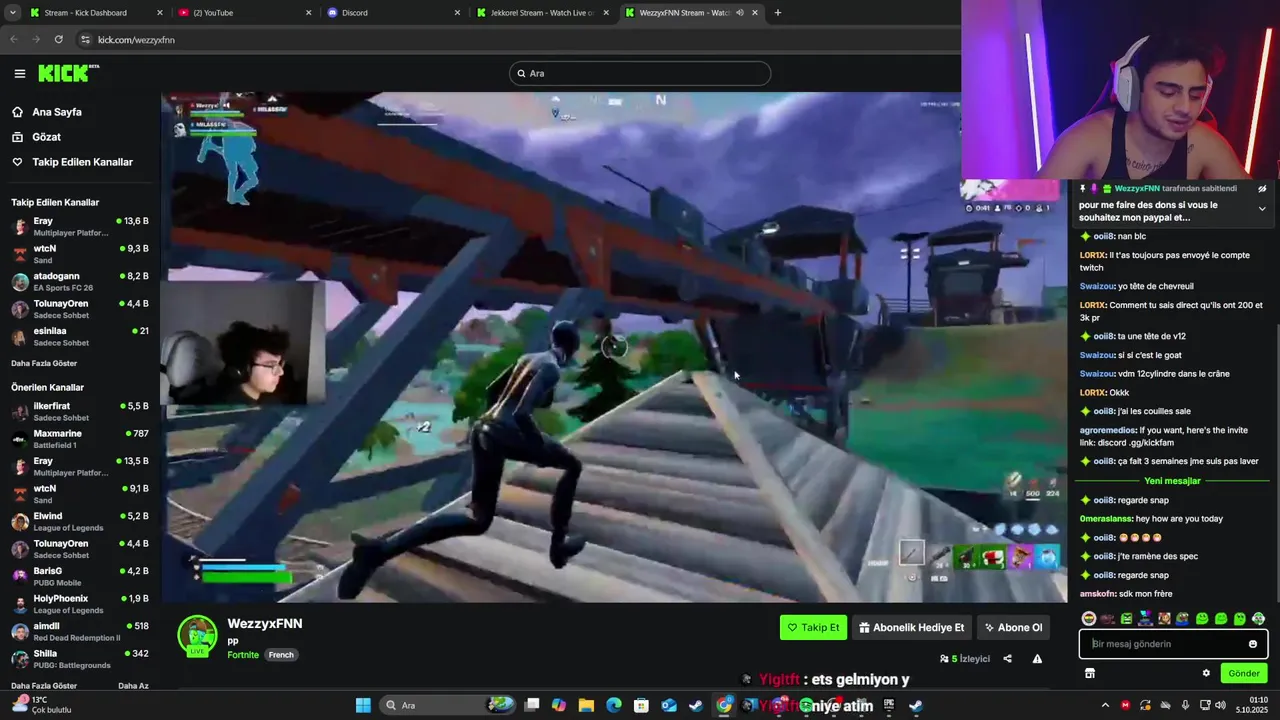Click Abonelik Hediye Et gift button
1280x720 pixels.
point(911,628)
